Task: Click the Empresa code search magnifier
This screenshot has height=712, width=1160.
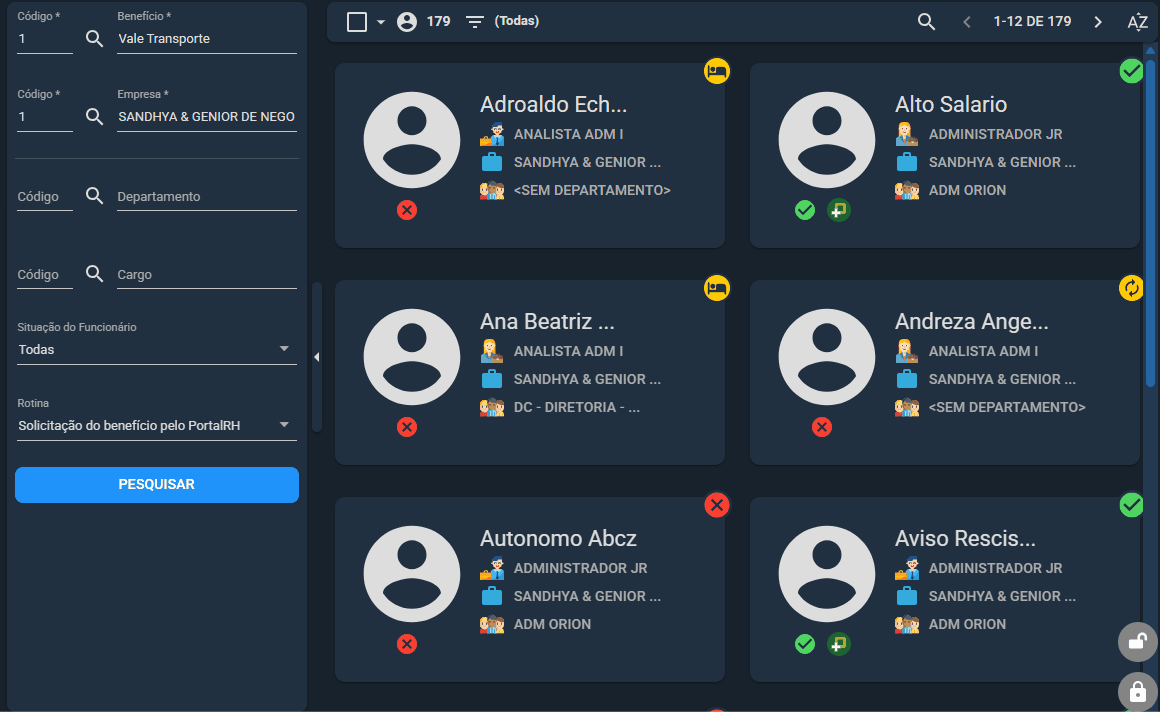Action: tap(94, 116)
